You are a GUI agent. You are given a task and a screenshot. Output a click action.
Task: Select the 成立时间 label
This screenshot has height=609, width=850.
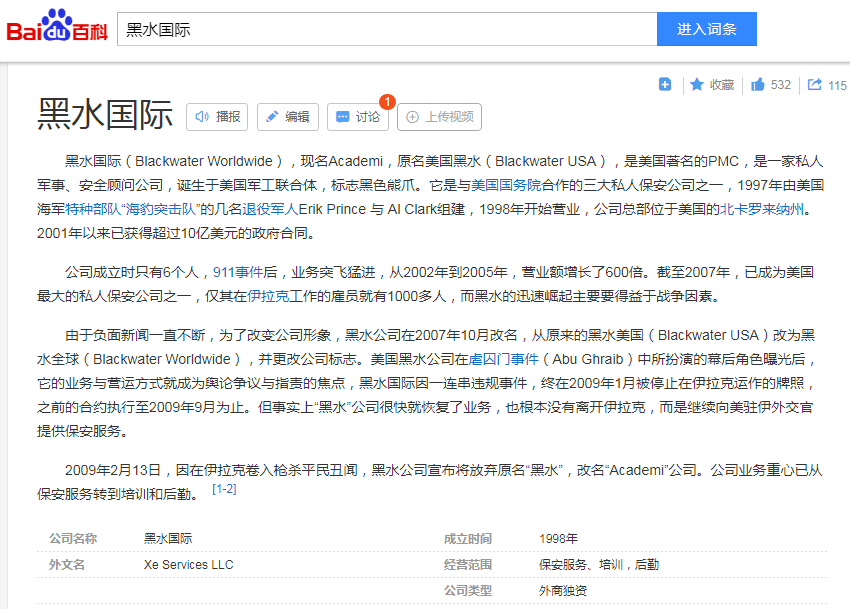468,539
